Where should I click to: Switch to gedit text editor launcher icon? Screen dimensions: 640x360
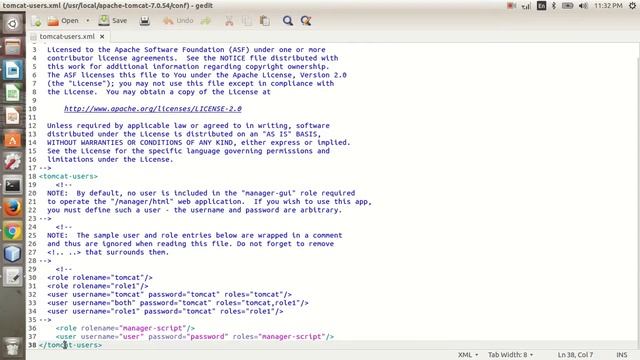(13, 278)
